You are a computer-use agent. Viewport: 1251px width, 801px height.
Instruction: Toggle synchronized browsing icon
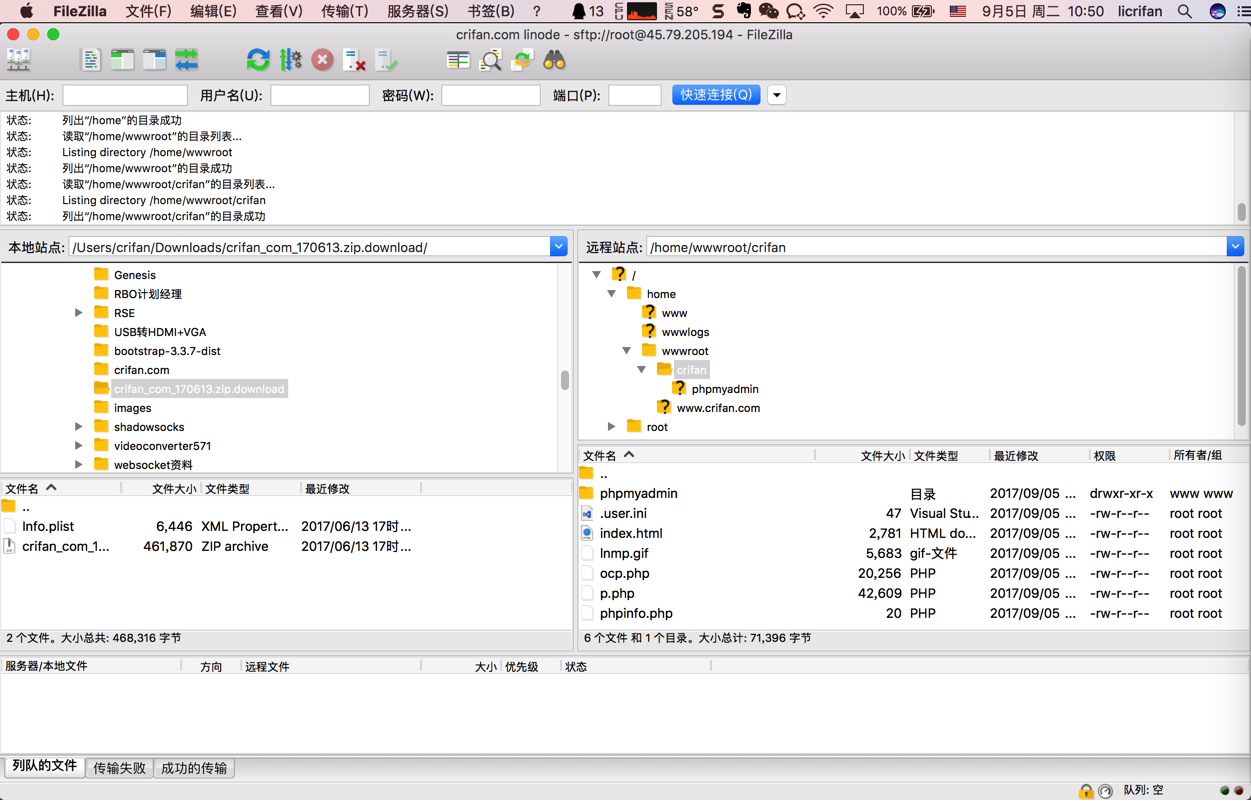tap(522, 61)
